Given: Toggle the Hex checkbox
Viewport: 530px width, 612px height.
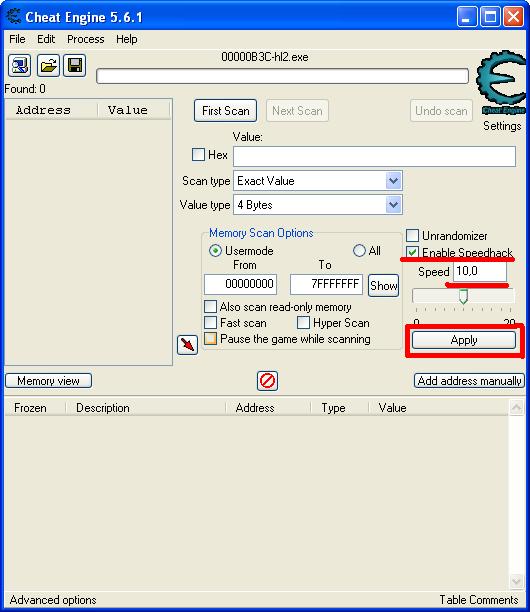Looking at the screenshot, I should (x=198, y=155).
